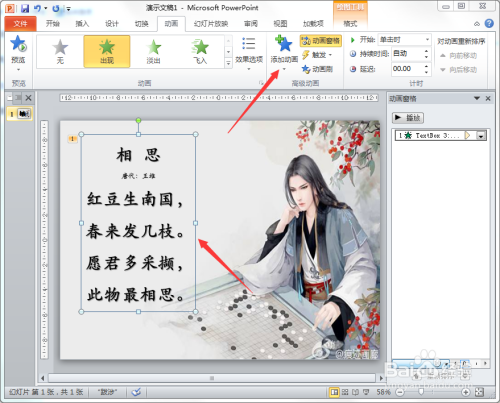Click the zoom out minus button
Screen dimensions: 500x403
click(x=400, y=392)
